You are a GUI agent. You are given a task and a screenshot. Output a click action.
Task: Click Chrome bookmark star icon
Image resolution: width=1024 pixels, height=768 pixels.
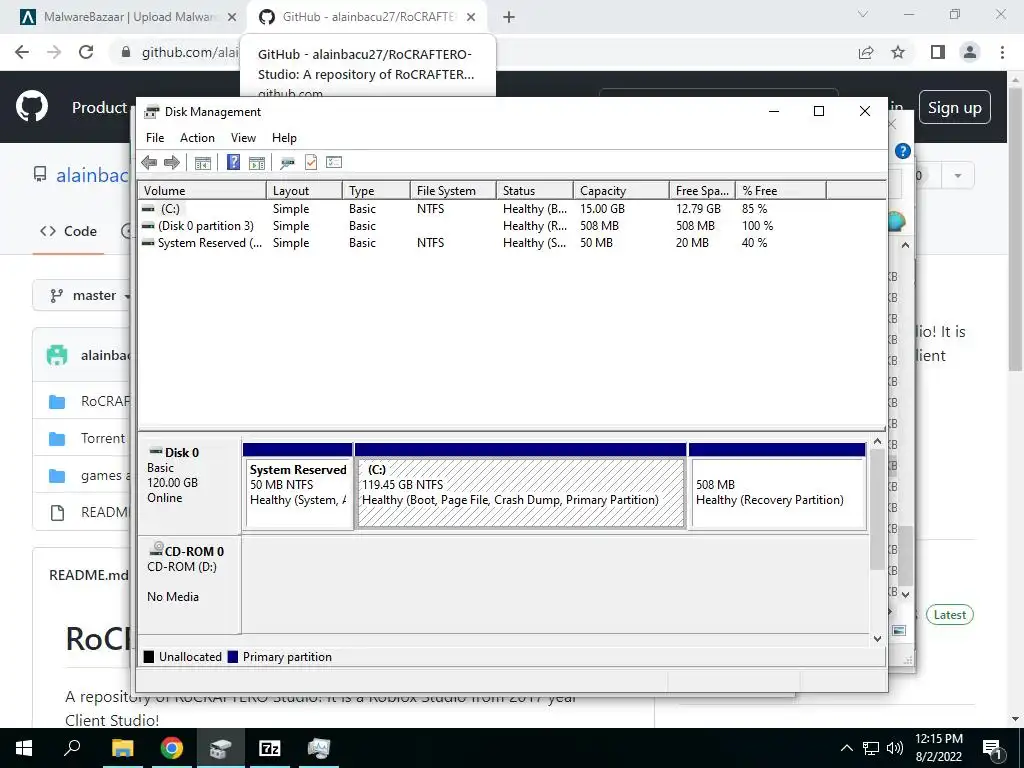click(x=898, y=52)
